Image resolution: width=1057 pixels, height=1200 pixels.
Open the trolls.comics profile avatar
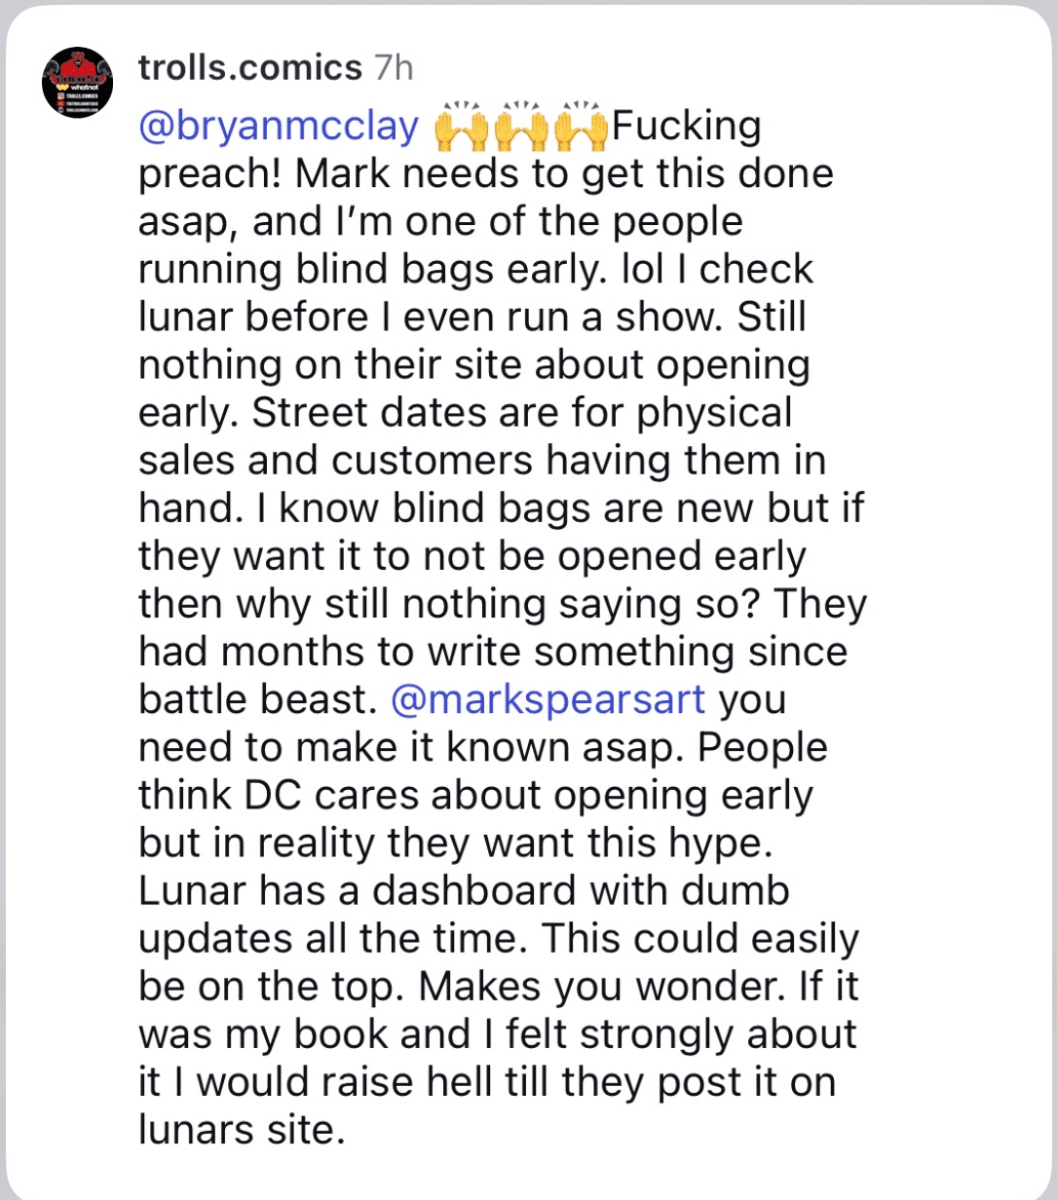pyautogui.click(x=77, y=82)
